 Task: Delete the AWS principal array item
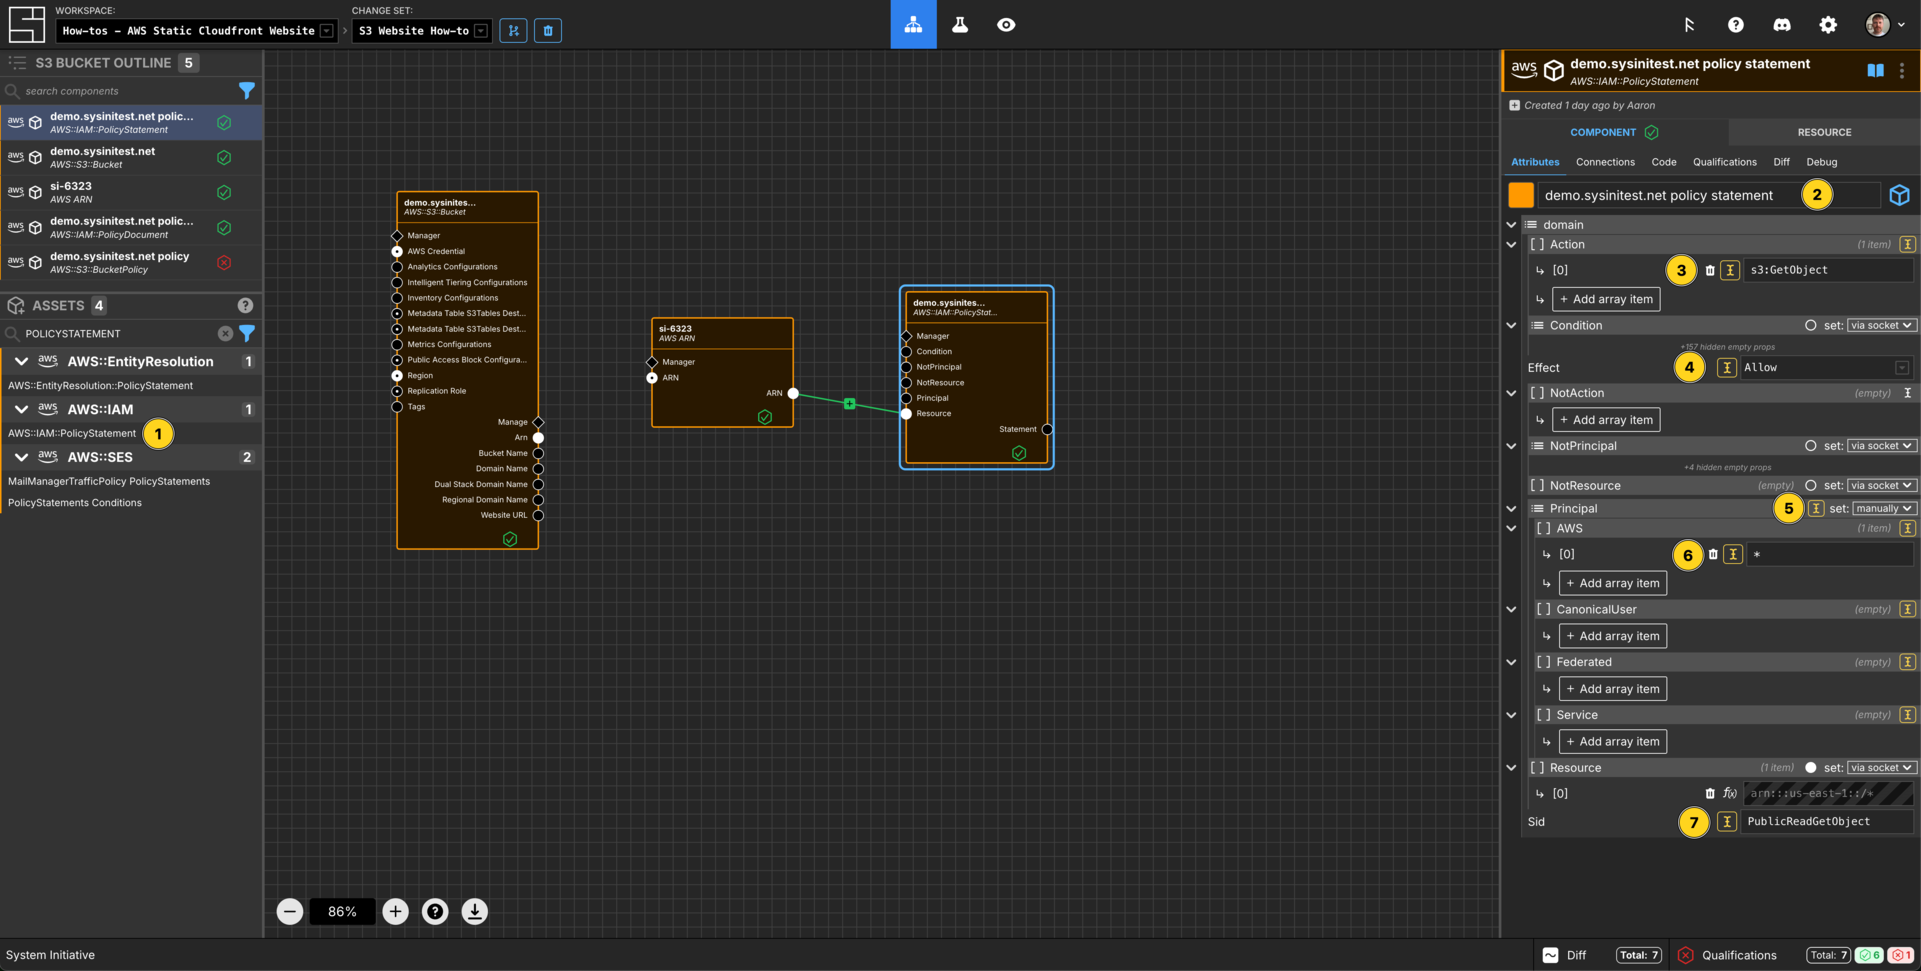[1713, 554]
